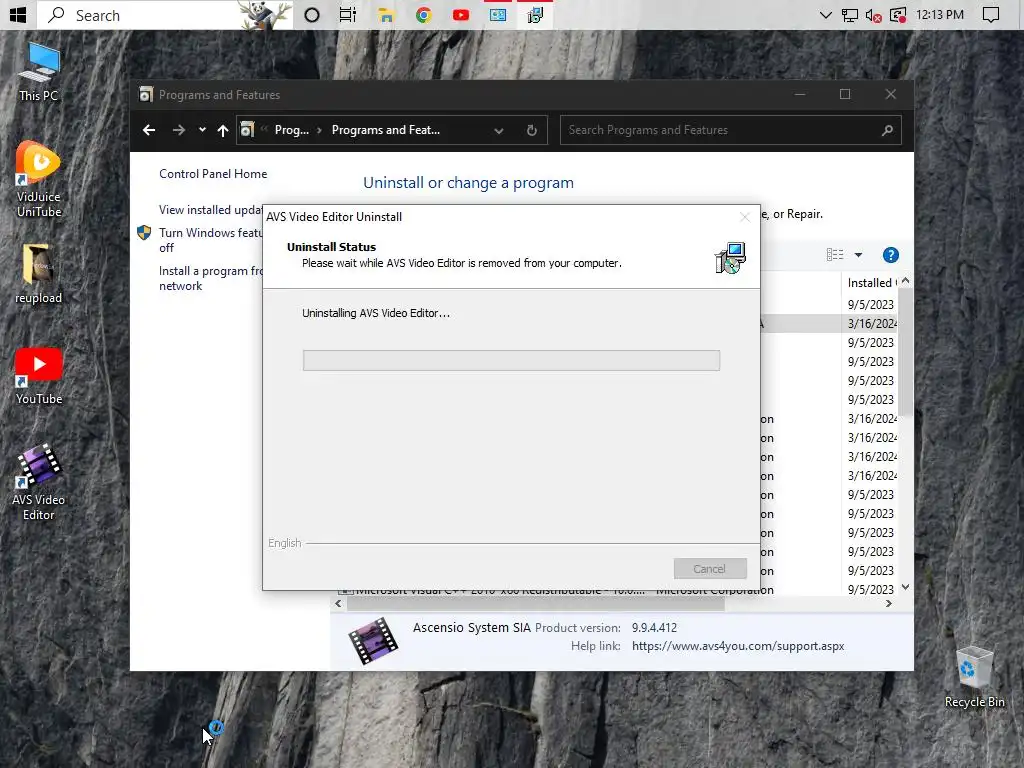This screenshot has width=1024, height=768.
Task: Open the More view options dropdown arrow
Action: [x=858, y=255]
